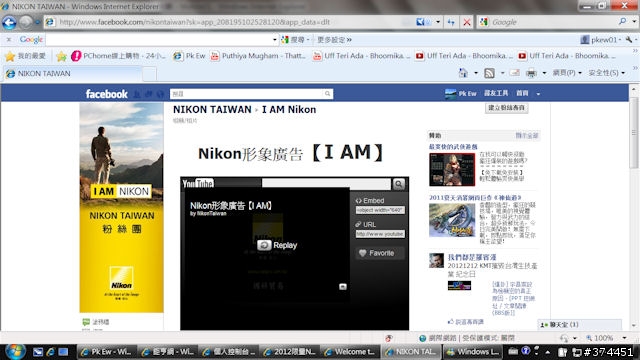Screen dimensions: 640x360
Task: Open the Pk Ew bookmark in favorites bar
Action: coord(189,56)
